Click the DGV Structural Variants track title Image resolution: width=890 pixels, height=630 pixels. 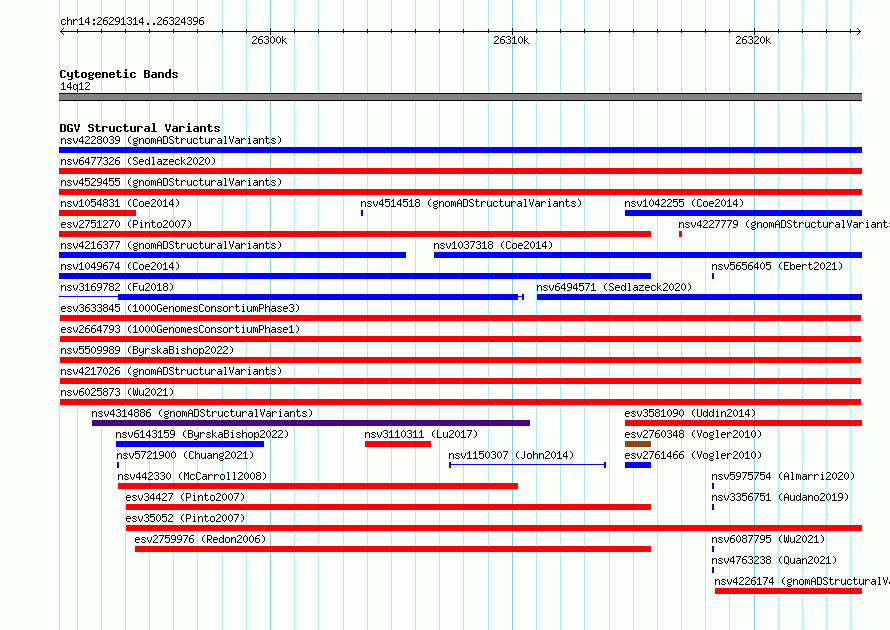(x=140, y=128)
